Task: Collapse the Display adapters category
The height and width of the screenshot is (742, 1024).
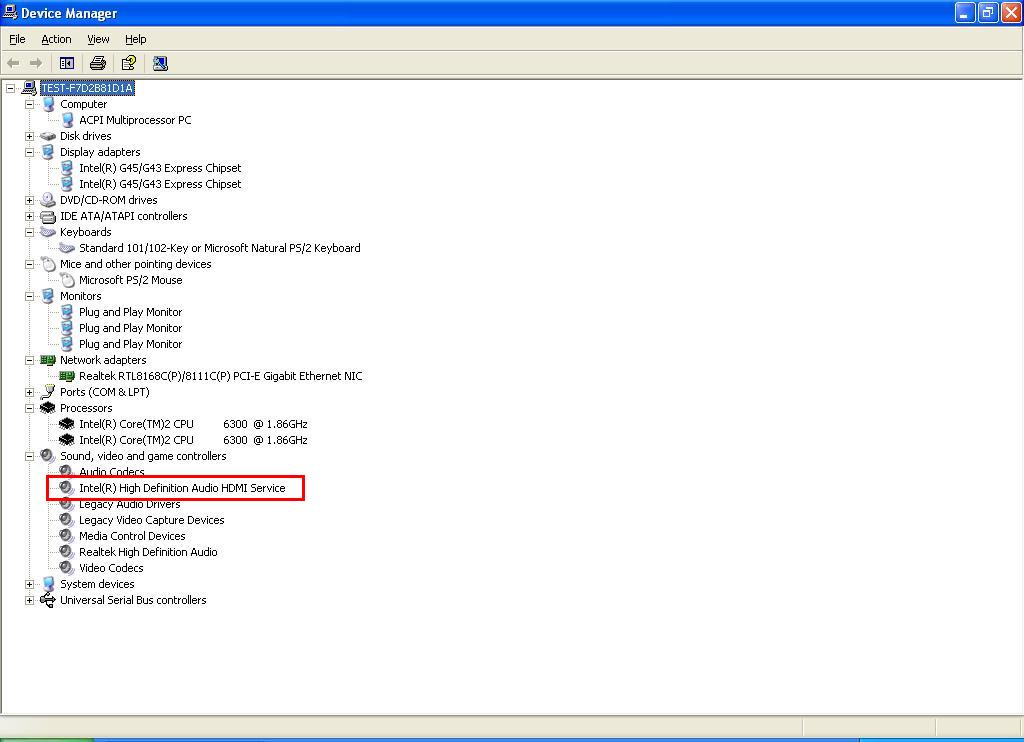Action: [29, 152]
